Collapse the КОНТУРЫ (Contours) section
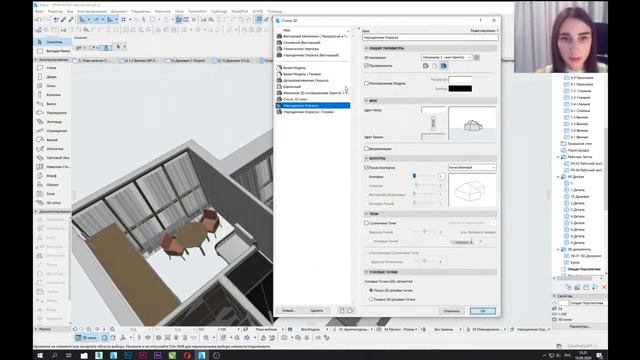 click(x=366, y=158)
